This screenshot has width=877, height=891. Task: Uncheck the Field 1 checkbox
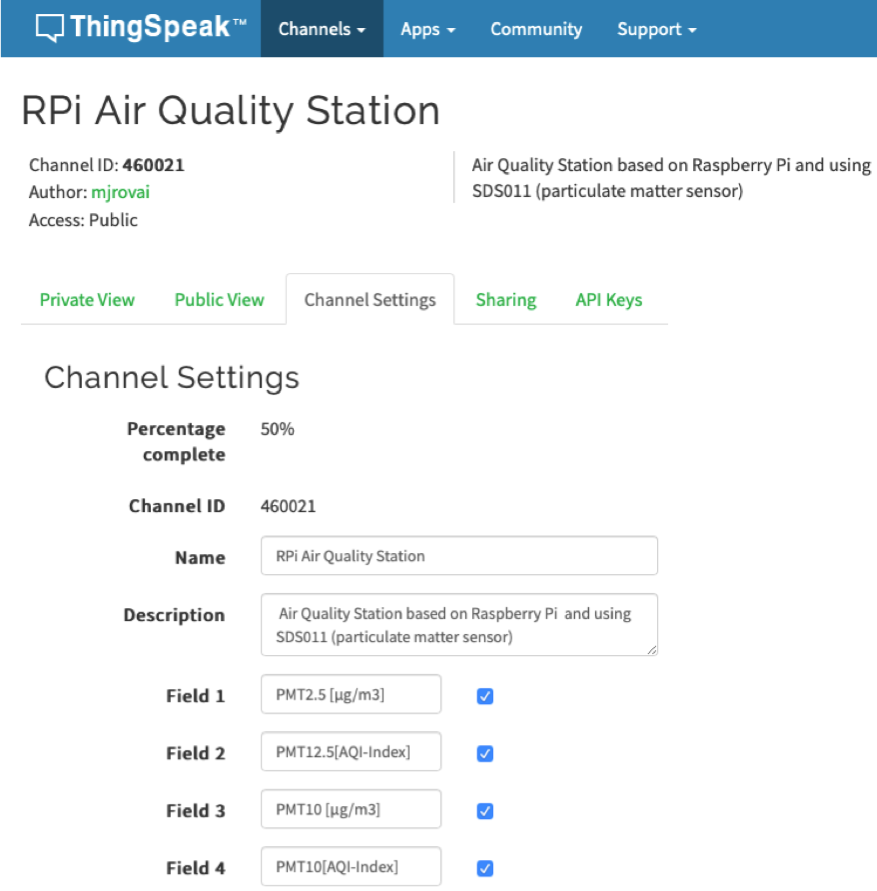pyautogui.click(x=485, y=696)
